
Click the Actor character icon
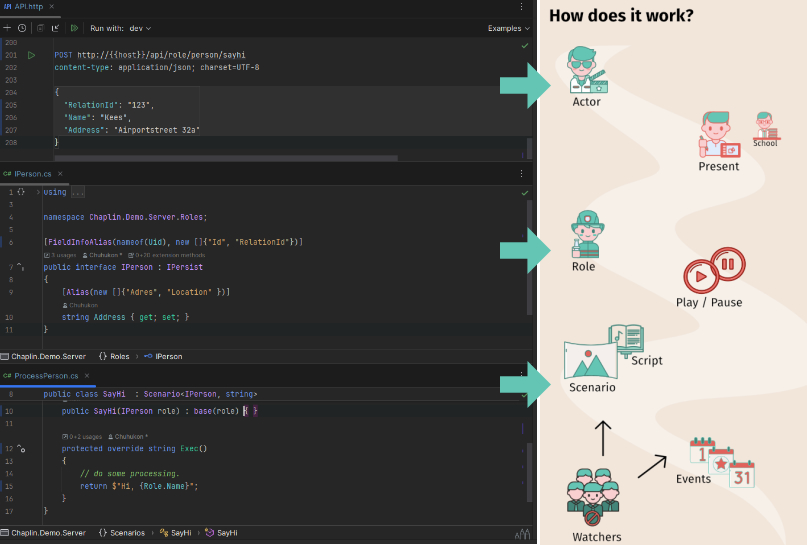click(586, 70)
